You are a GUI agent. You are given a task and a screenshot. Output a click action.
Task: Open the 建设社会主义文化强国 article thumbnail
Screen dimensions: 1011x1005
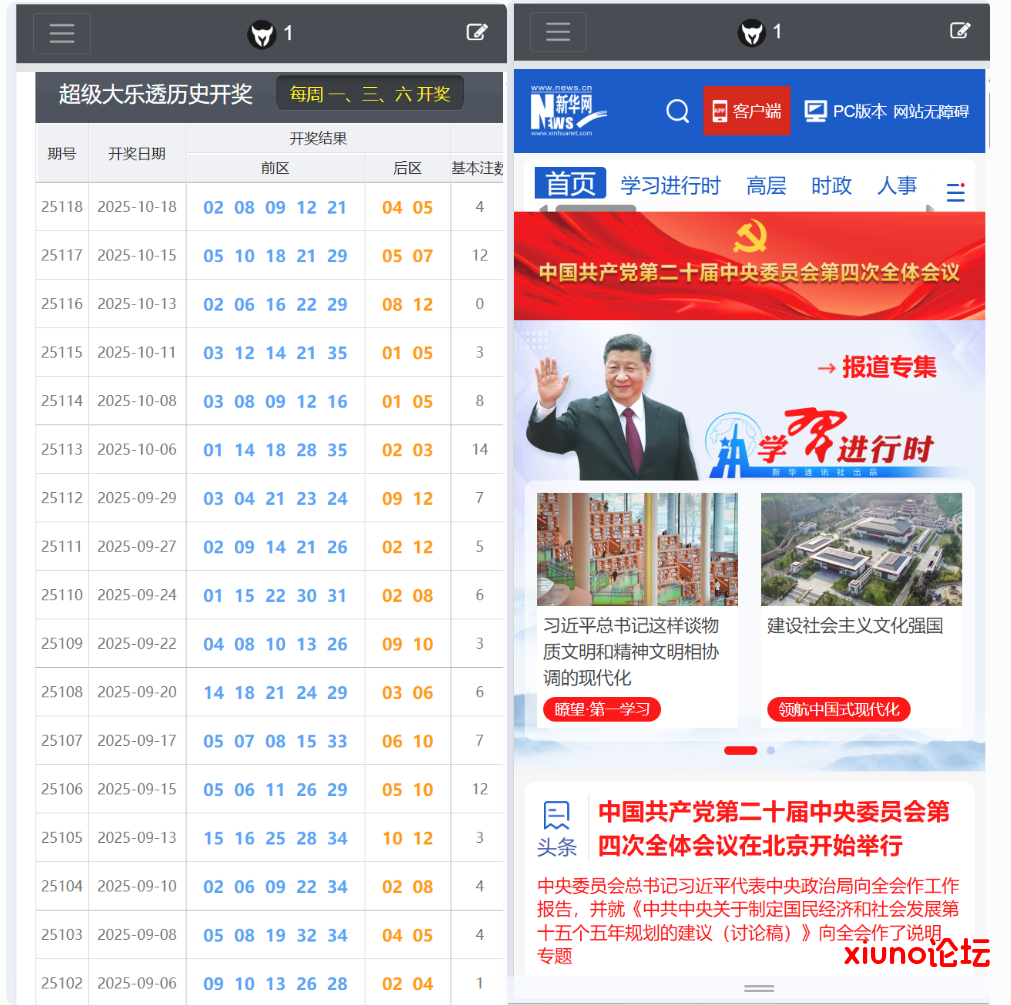[861, 548]
